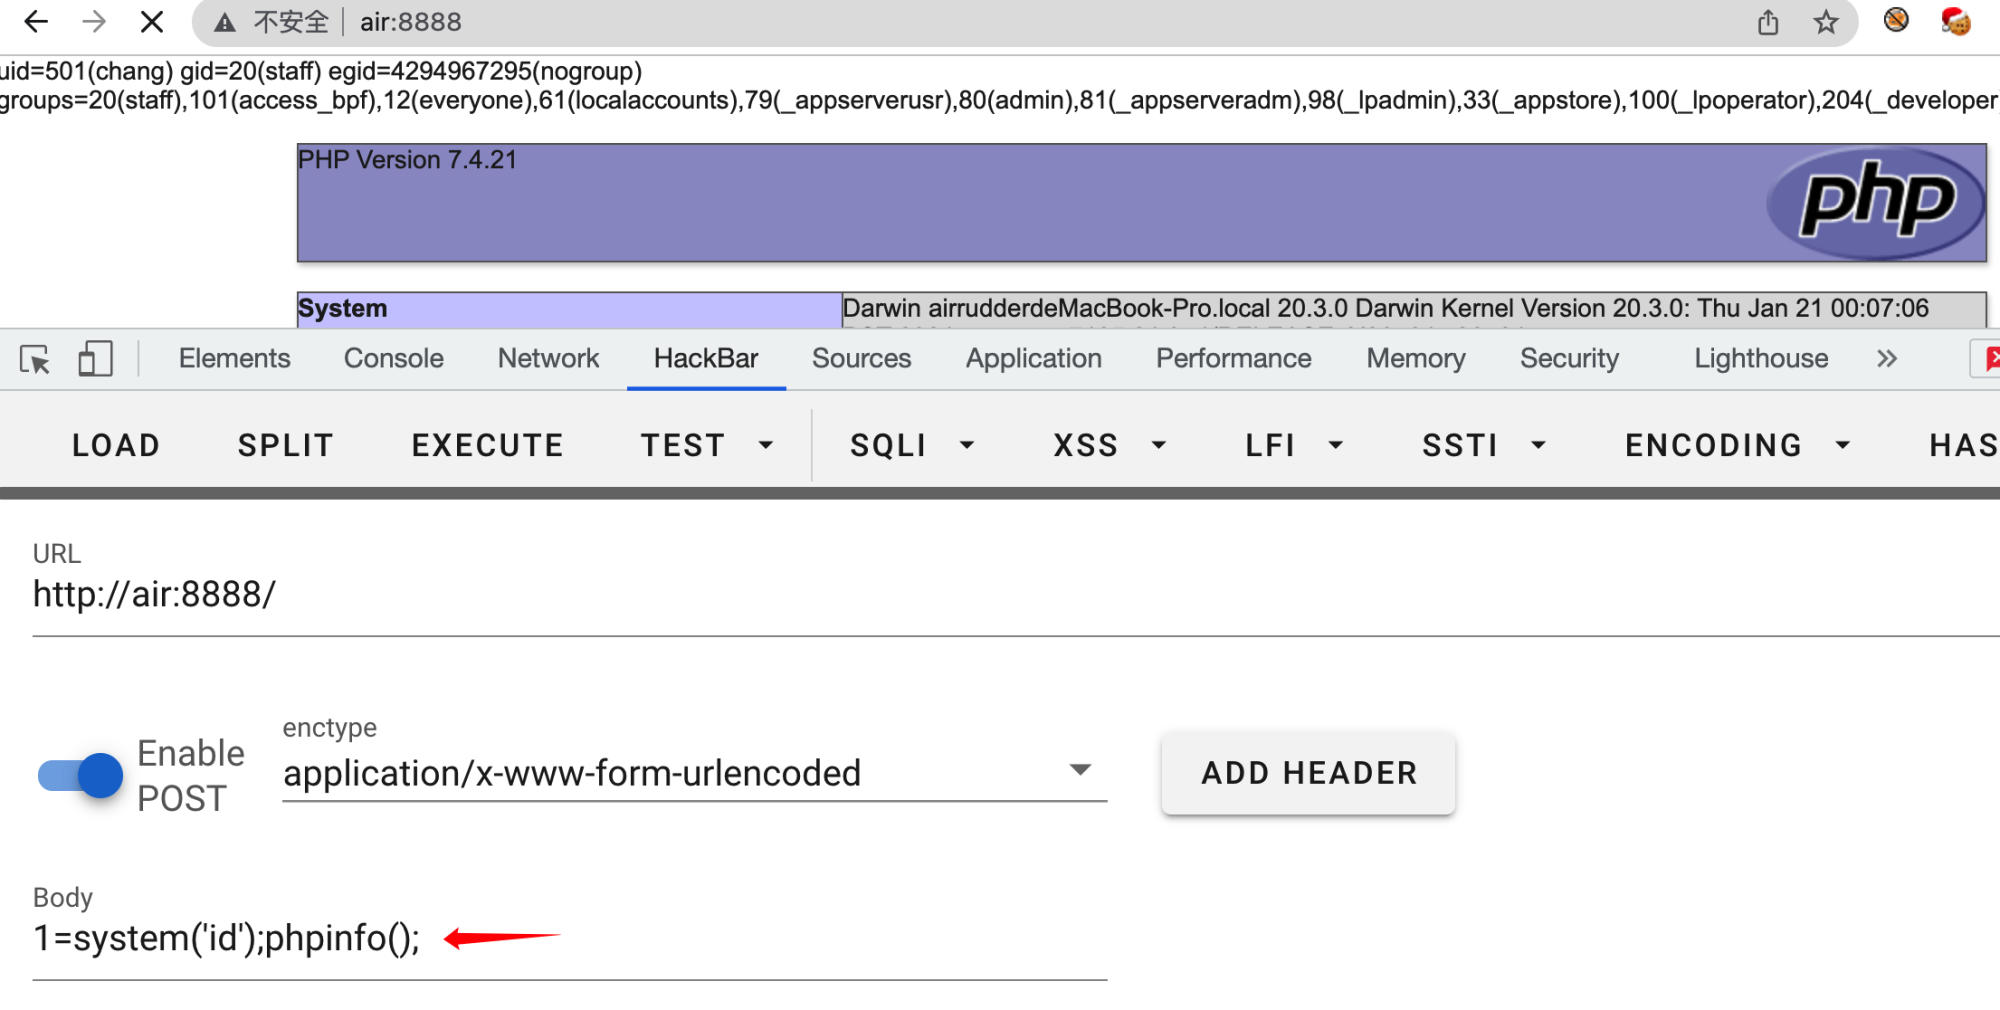This screenshot has width=2000, height=1010.
Task: Click the browser forward arrow
Action: [x=94, y=22]
